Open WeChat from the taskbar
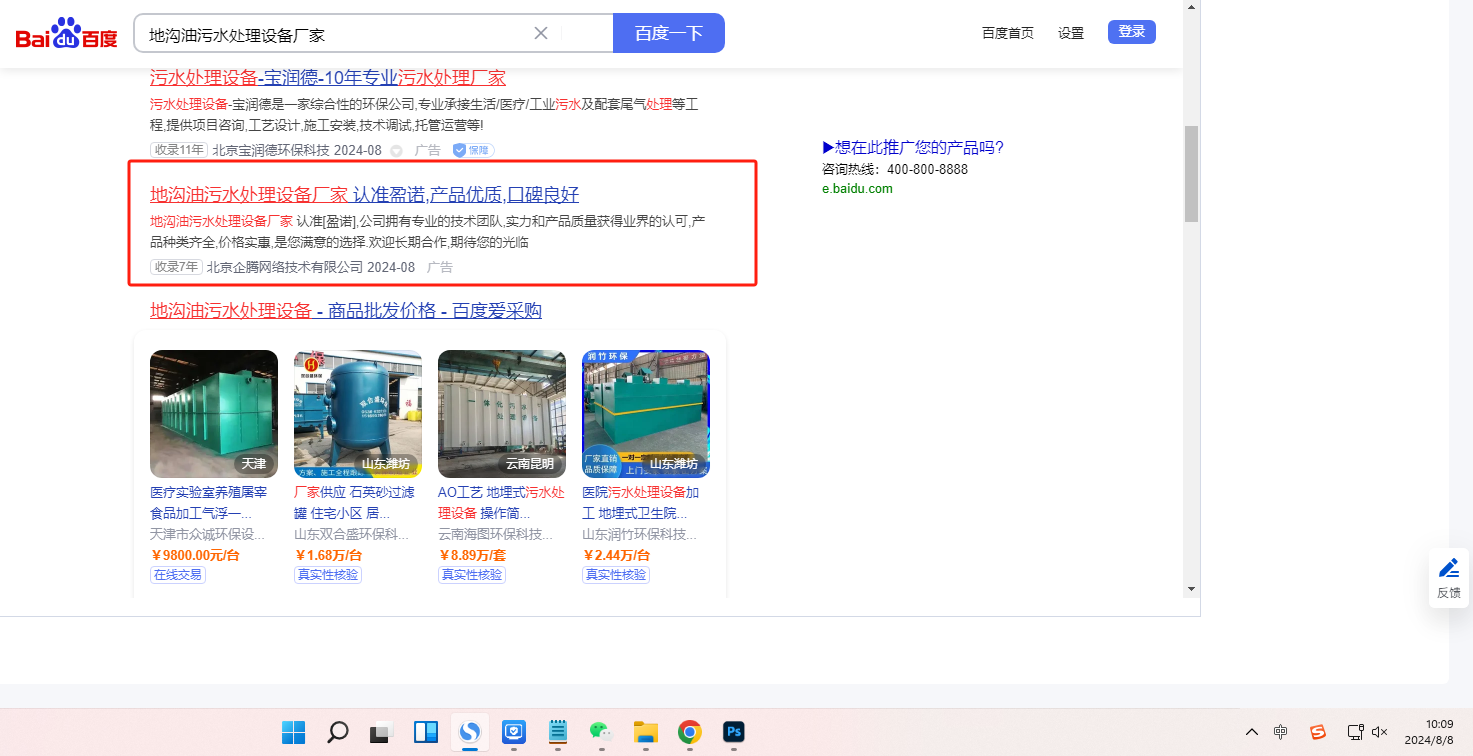Viewport: 1473px width, 756px height. click(600, 732)
